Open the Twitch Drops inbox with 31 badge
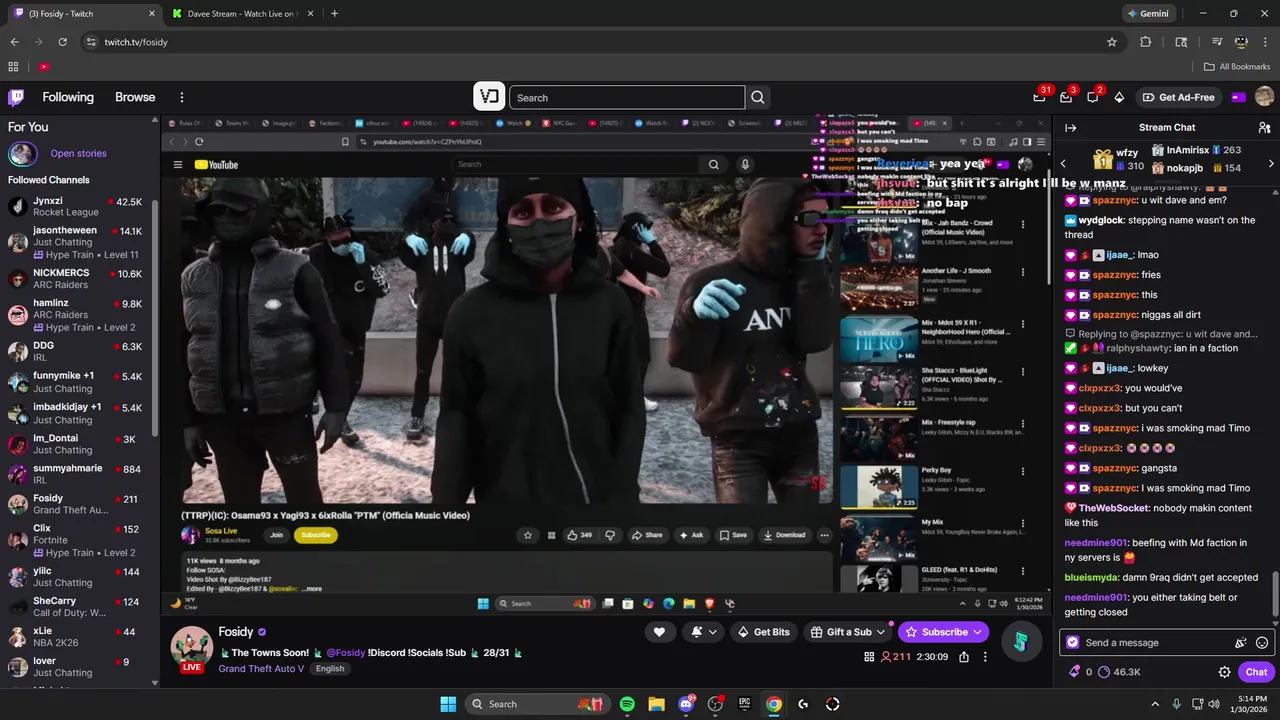1280x720 pixels. 1040,97
